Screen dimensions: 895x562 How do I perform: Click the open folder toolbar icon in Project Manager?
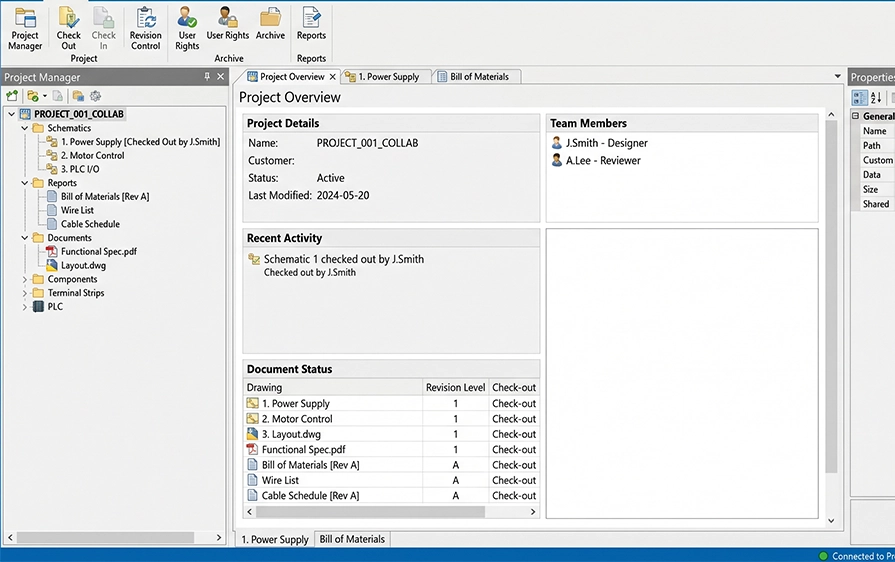click(x=33, y=96)
